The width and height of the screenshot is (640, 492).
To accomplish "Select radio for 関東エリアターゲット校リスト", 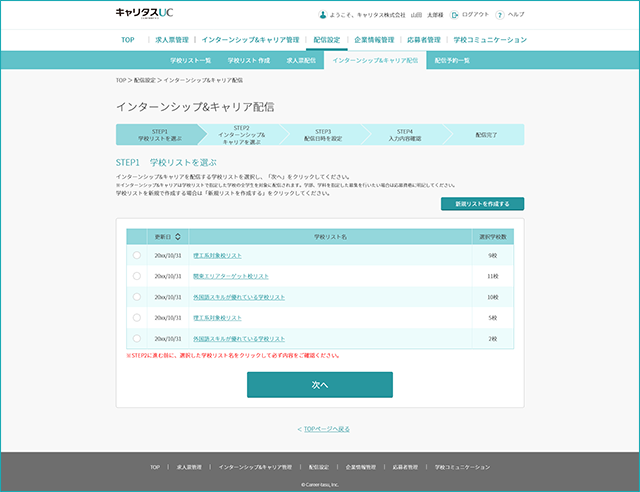I will tap(137, 276).
